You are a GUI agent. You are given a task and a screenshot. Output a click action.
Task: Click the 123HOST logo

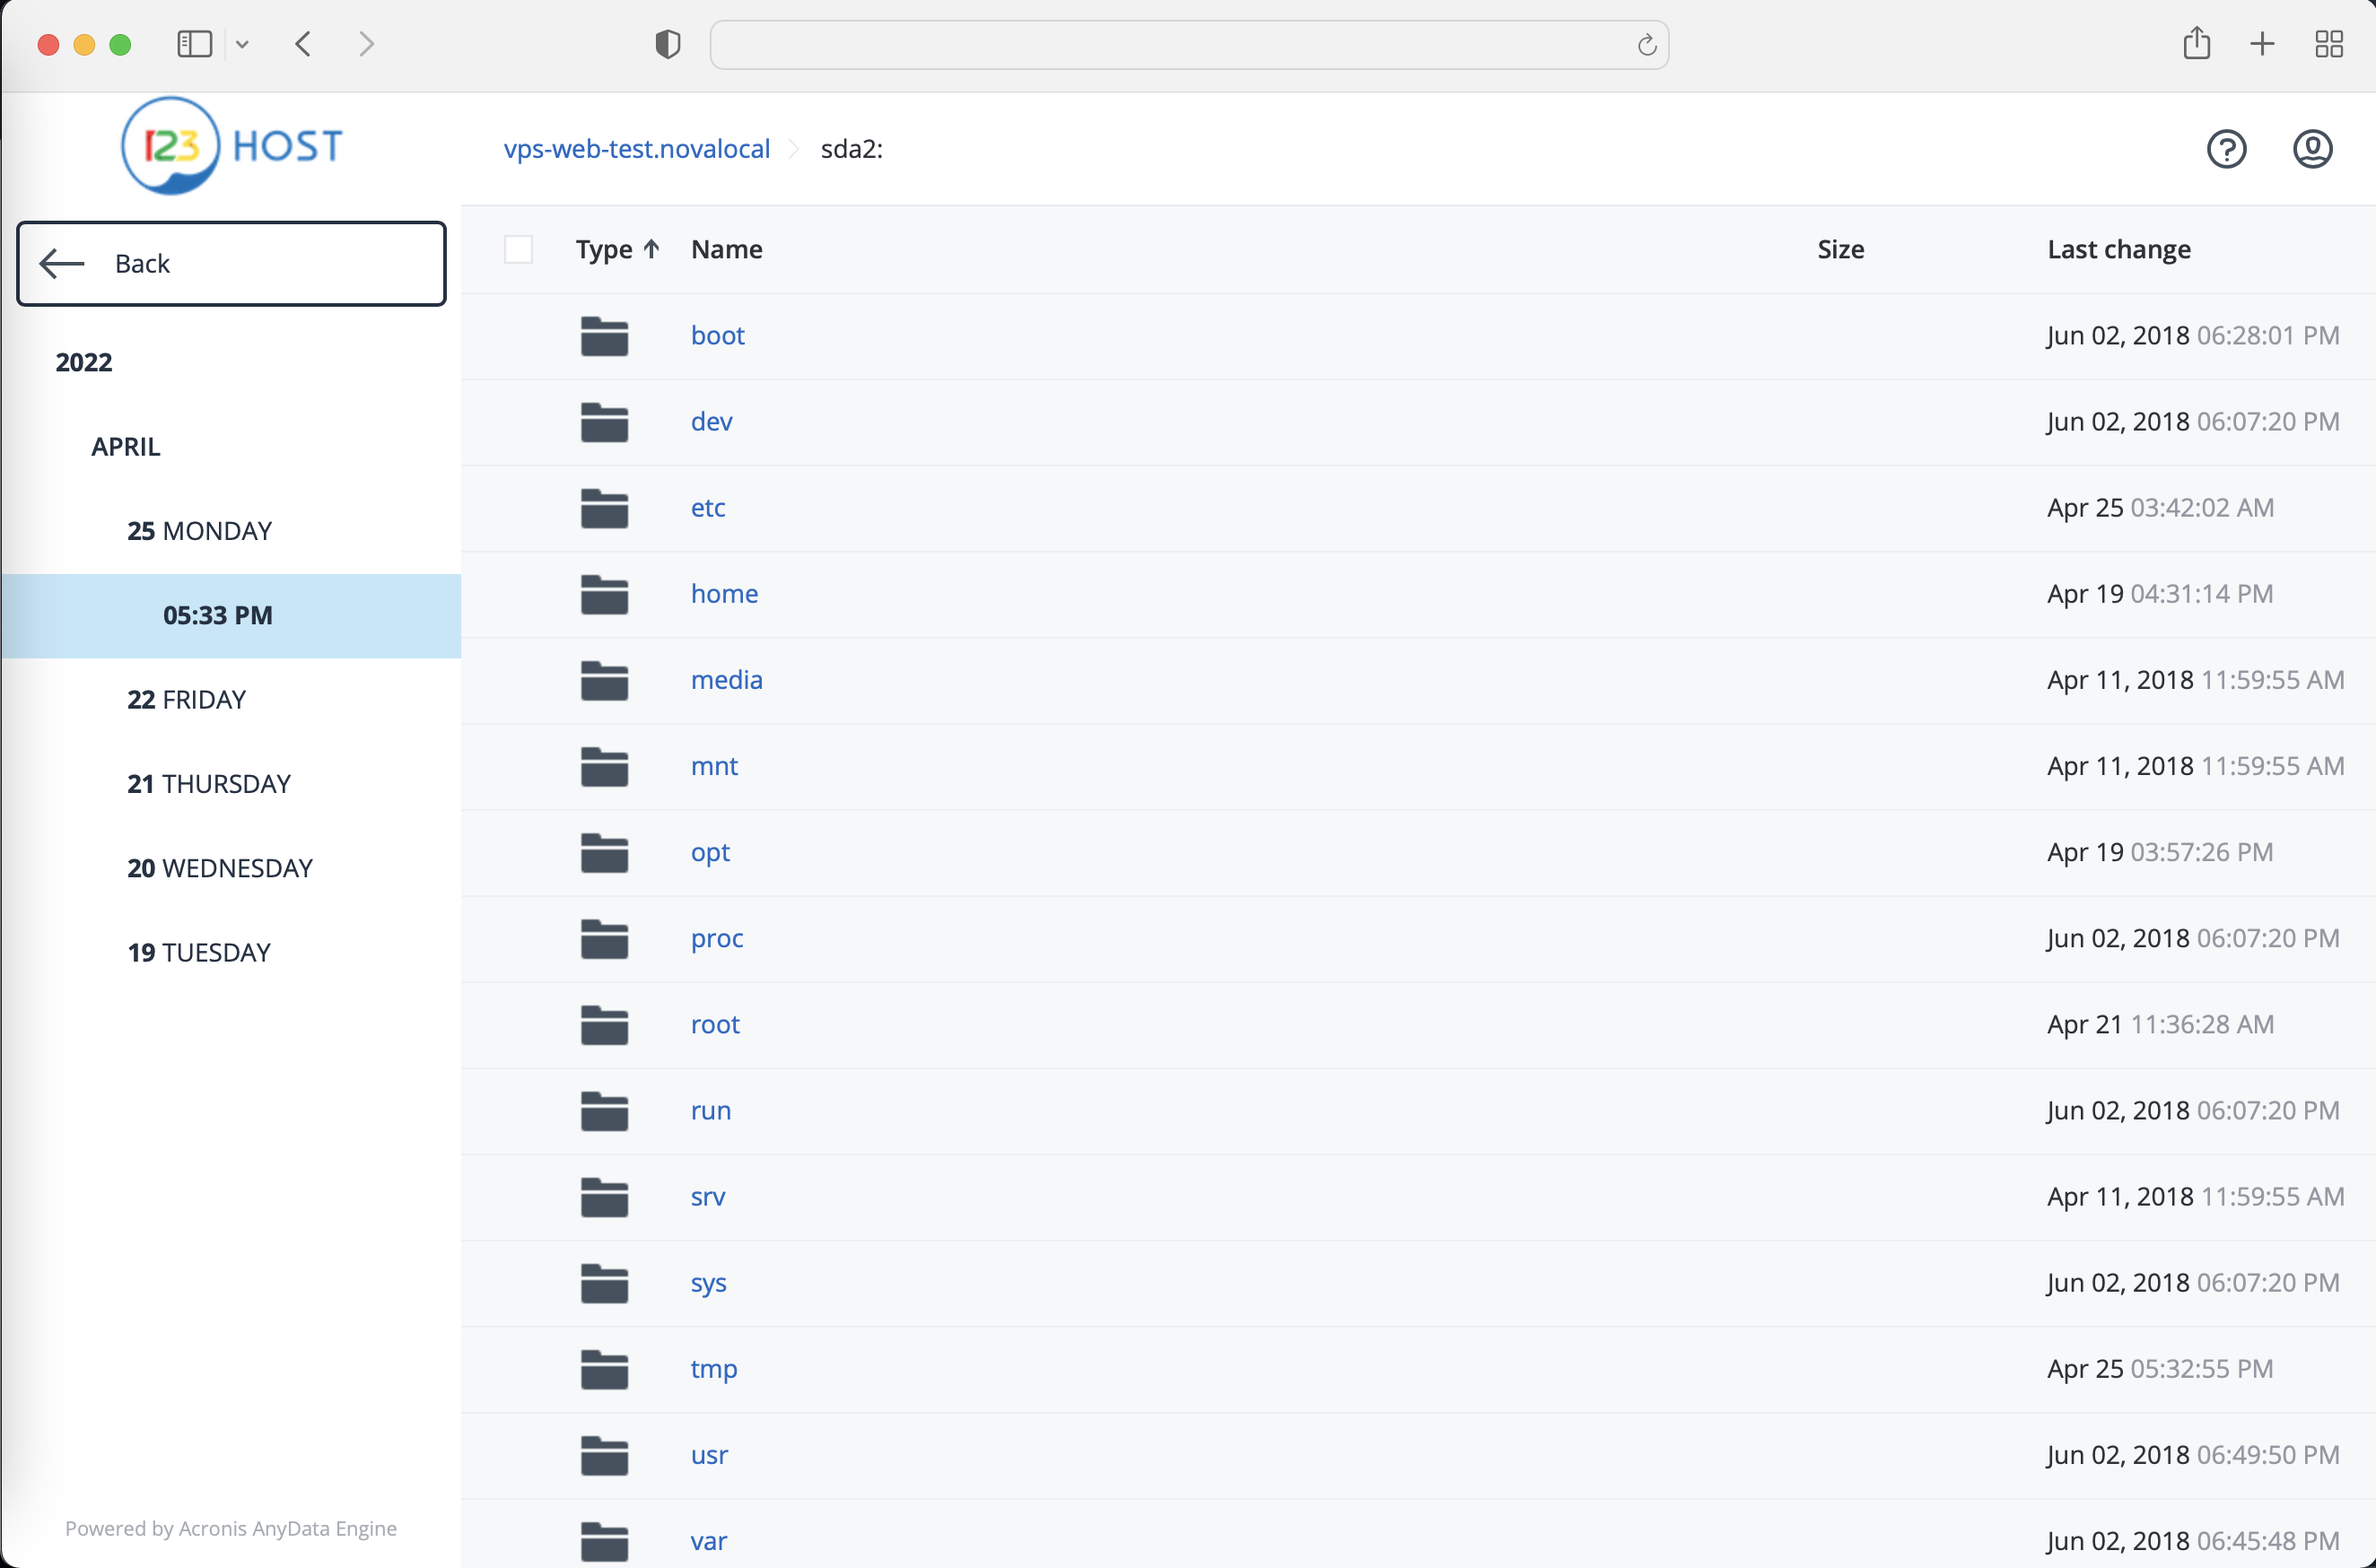(232, 146)
